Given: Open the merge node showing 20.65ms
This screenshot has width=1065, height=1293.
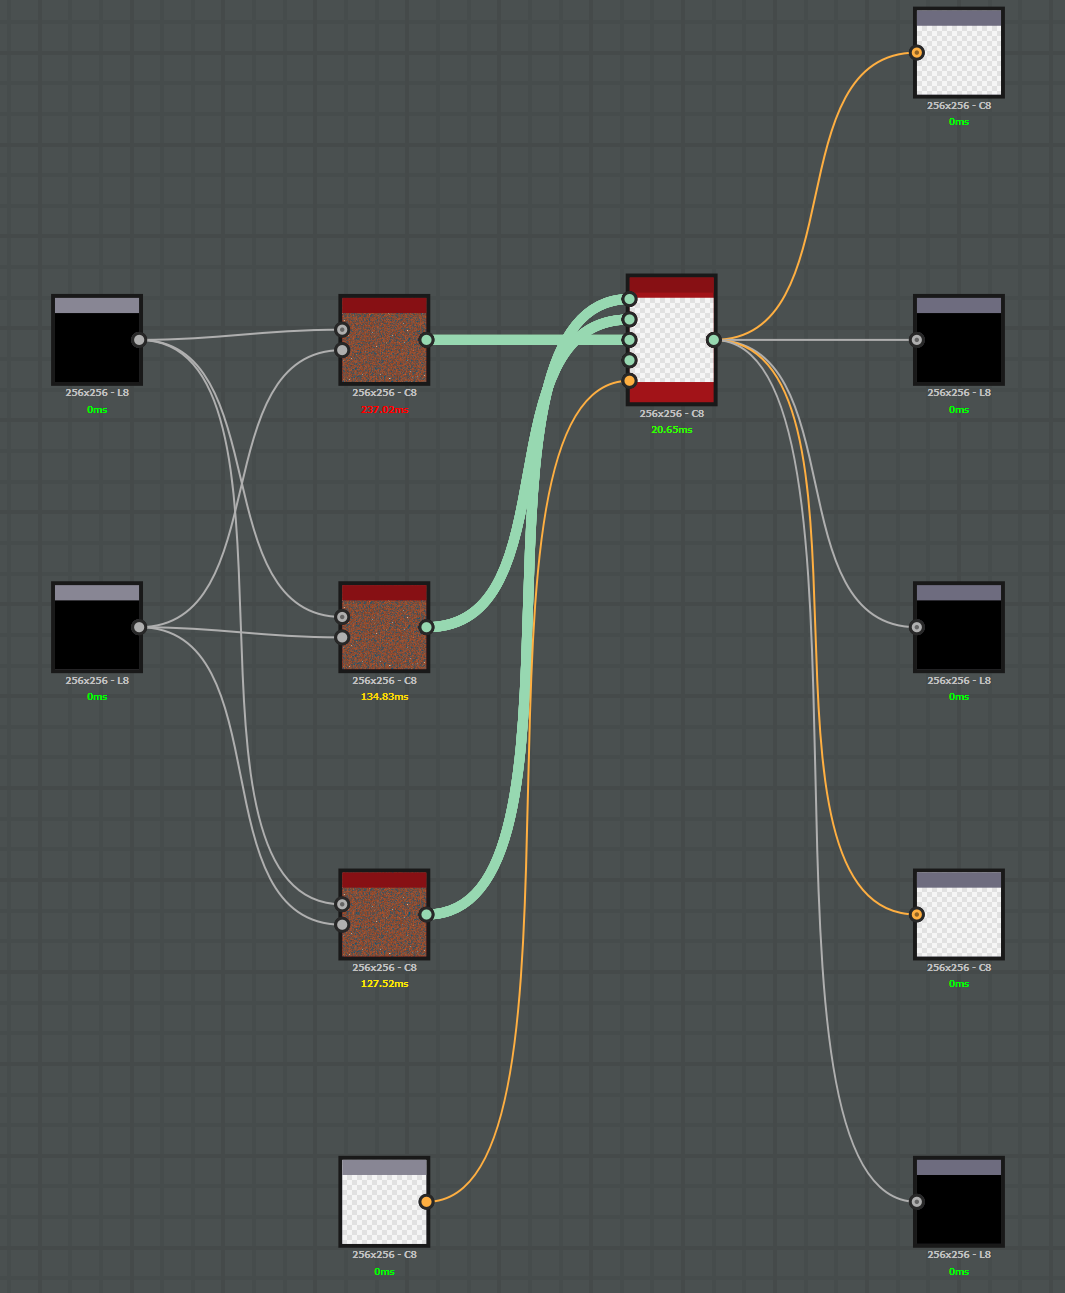Looking at the screenshot, I should (670, 340).
